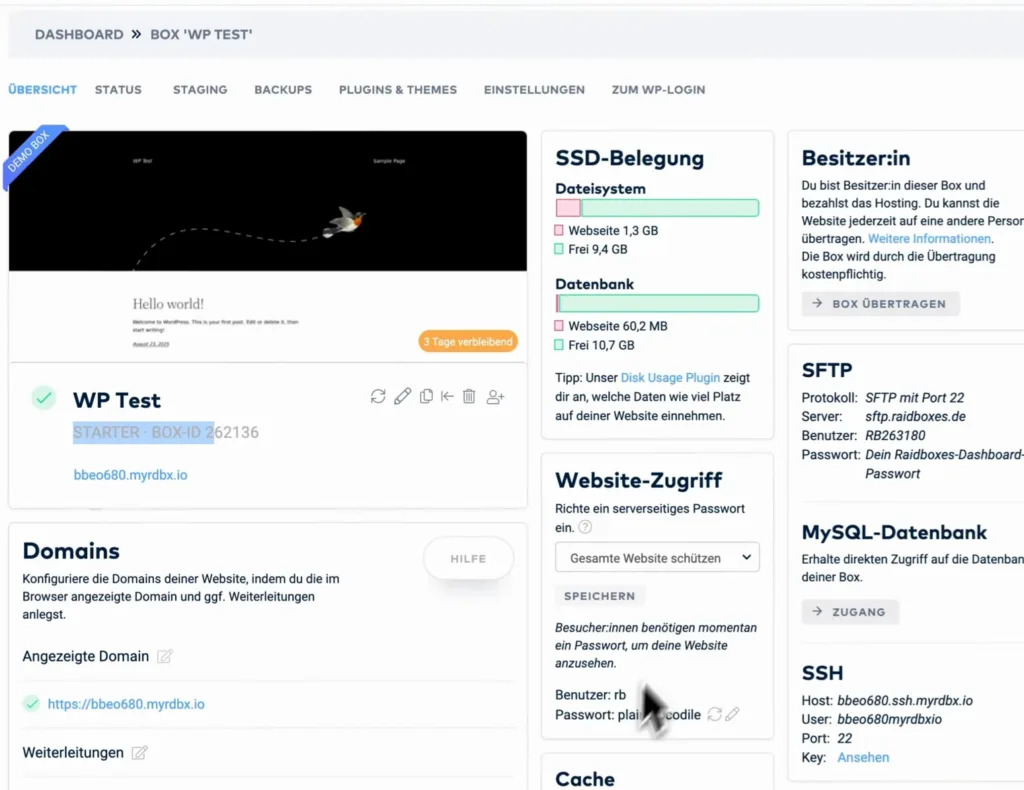Click the Frei 9,4 GB legend entry
Image resolution: width=1024 pixels, height=790 pixels.
[x=591, y=249]
